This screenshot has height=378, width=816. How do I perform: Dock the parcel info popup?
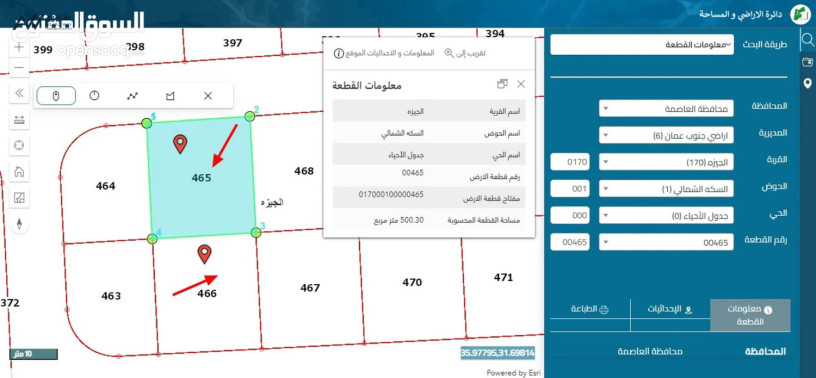click(x=502, y=84)
